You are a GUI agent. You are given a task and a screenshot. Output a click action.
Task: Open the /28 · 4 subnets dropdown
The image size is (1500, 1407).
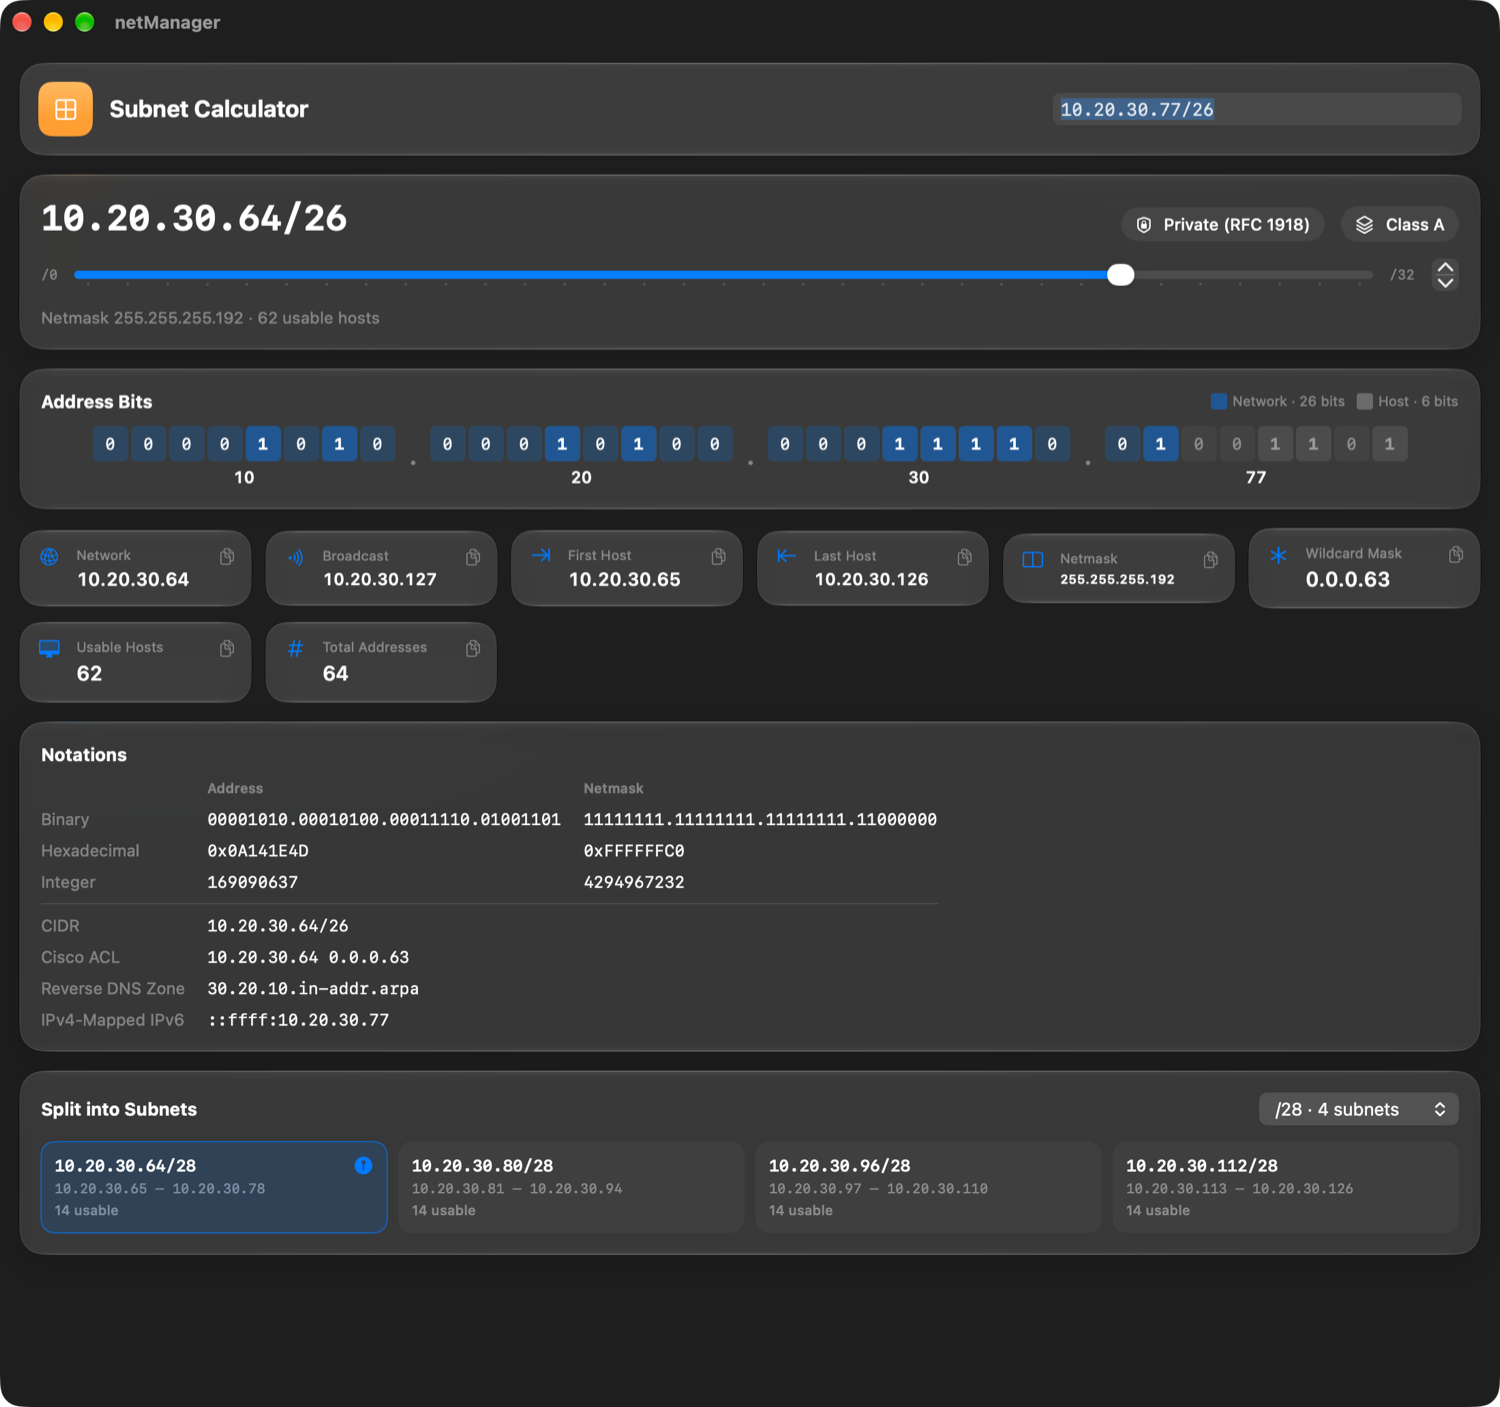tap(1358, 1109)
